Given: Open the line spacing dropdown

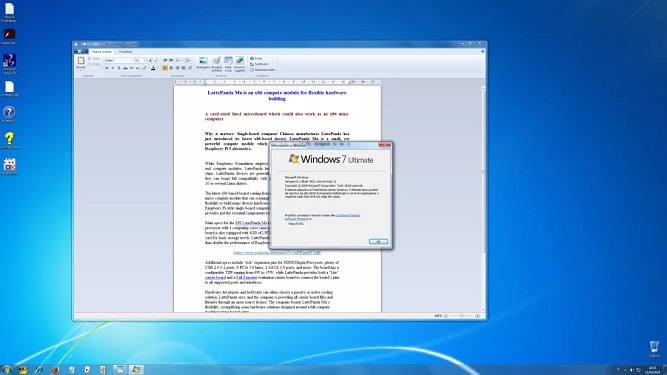Looking at the screenshot, I should [188, 60].
